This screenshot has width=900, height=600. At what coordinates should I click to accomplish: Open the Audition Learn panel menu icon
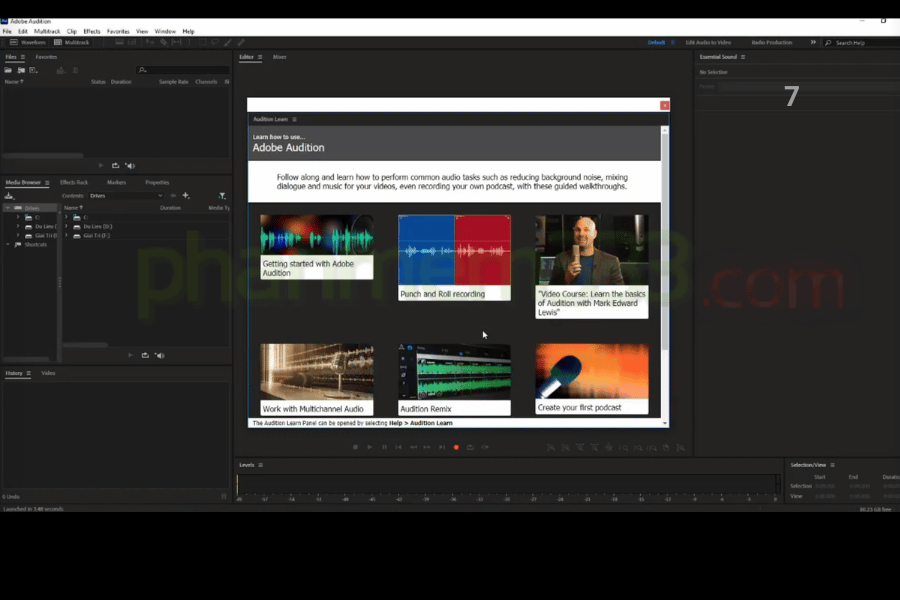tap(294, 119)
